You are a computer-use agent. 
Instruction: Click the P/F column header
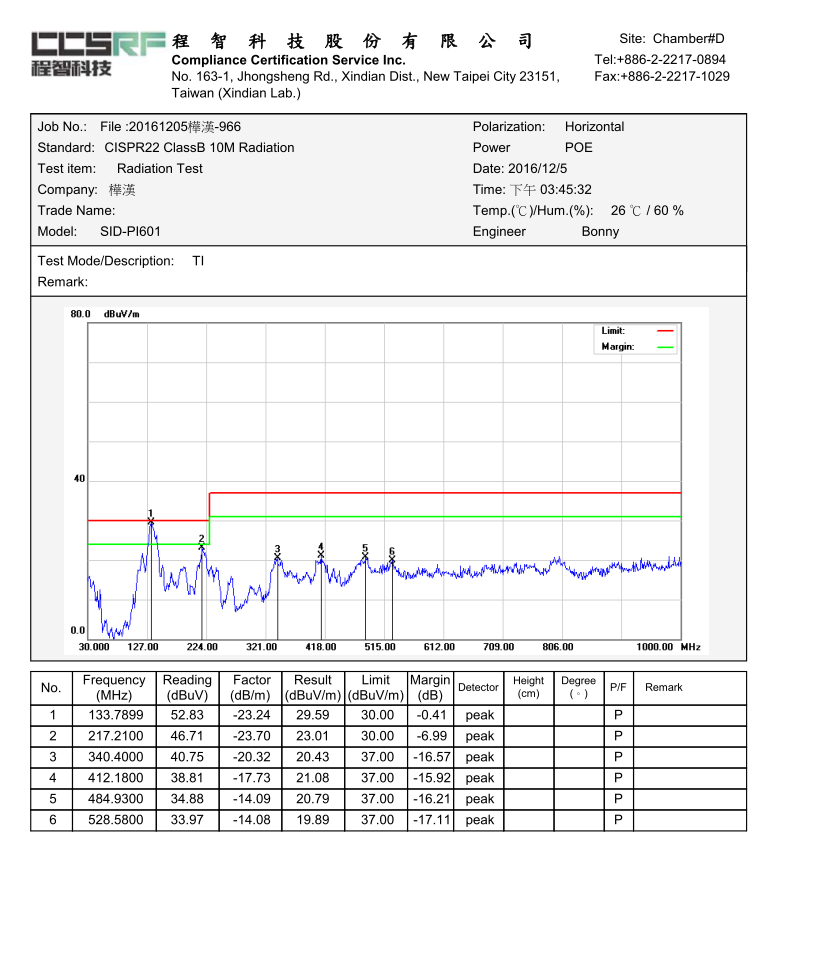618,687
